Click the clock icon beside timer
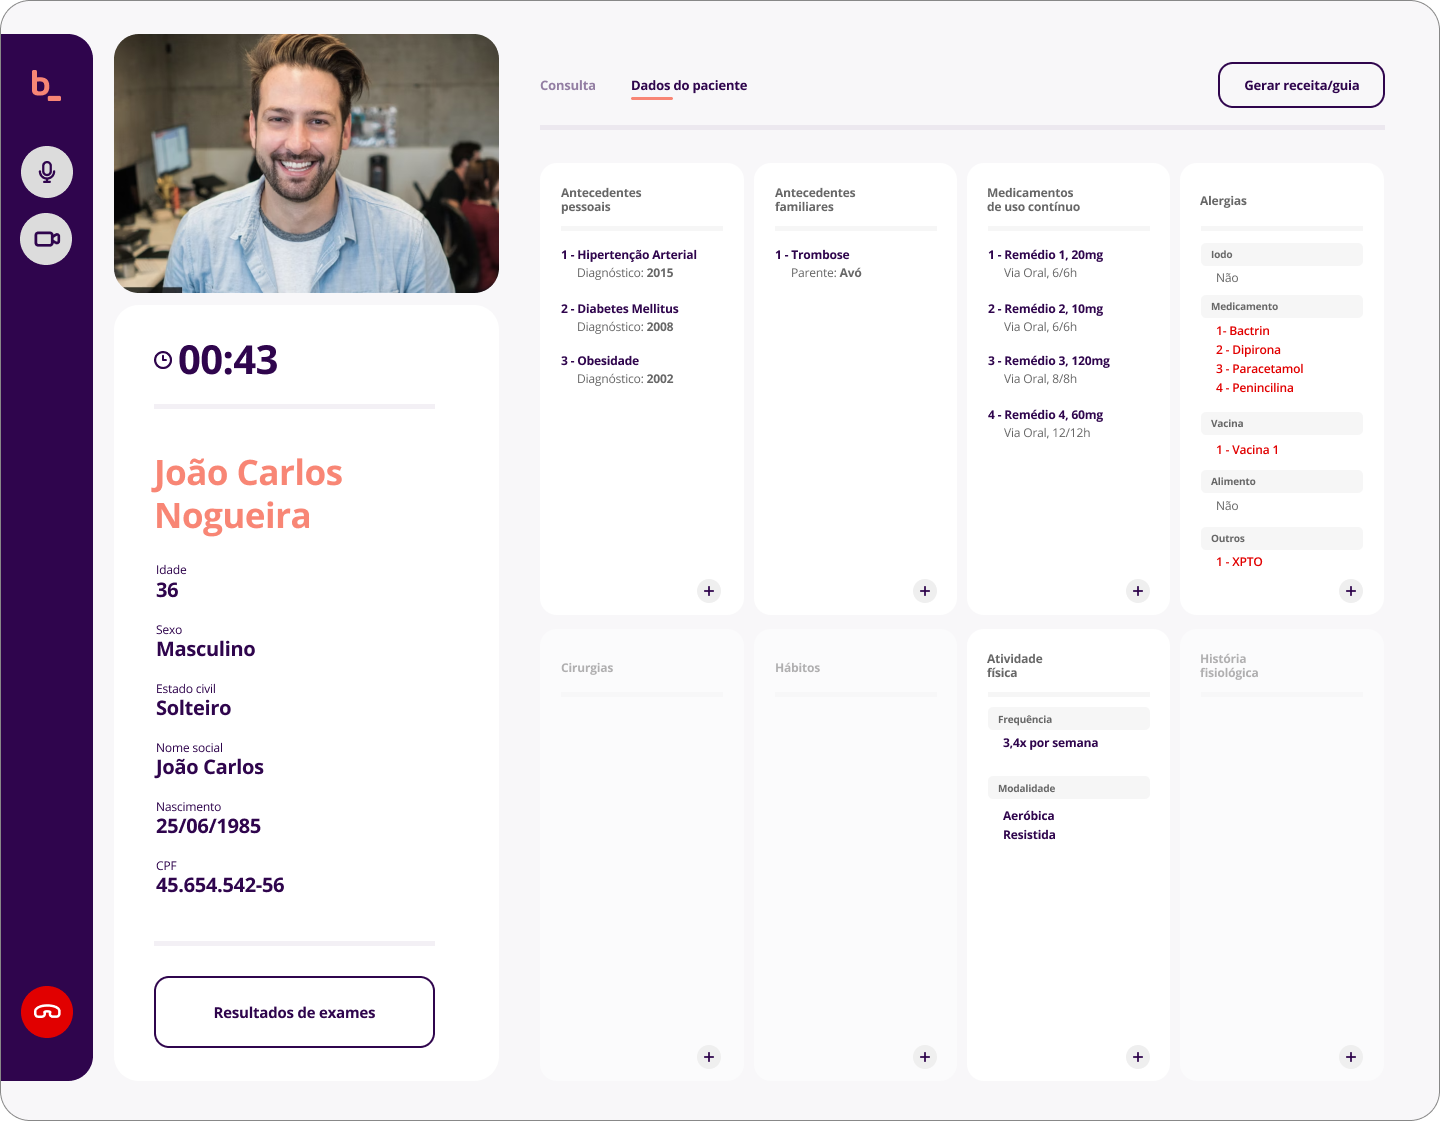 pos(163,360)
